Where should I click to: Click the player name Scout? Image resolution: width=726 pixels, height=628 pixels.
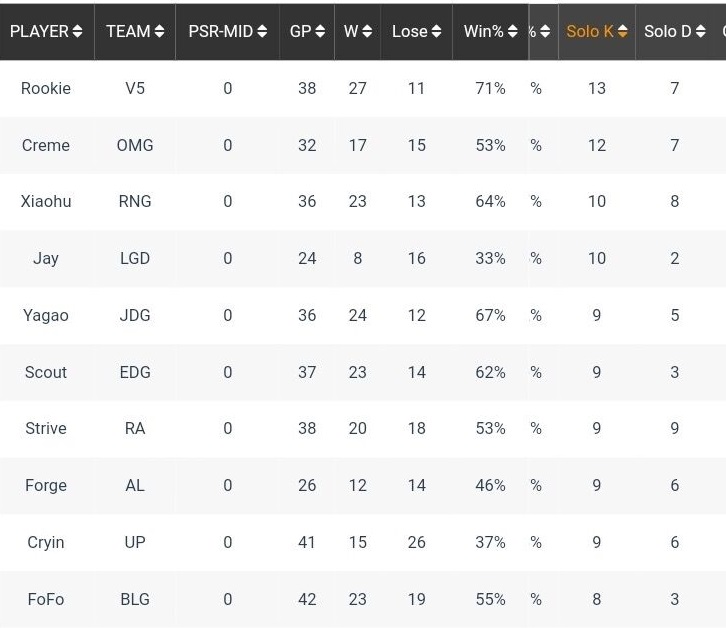(x=46, y=372)
